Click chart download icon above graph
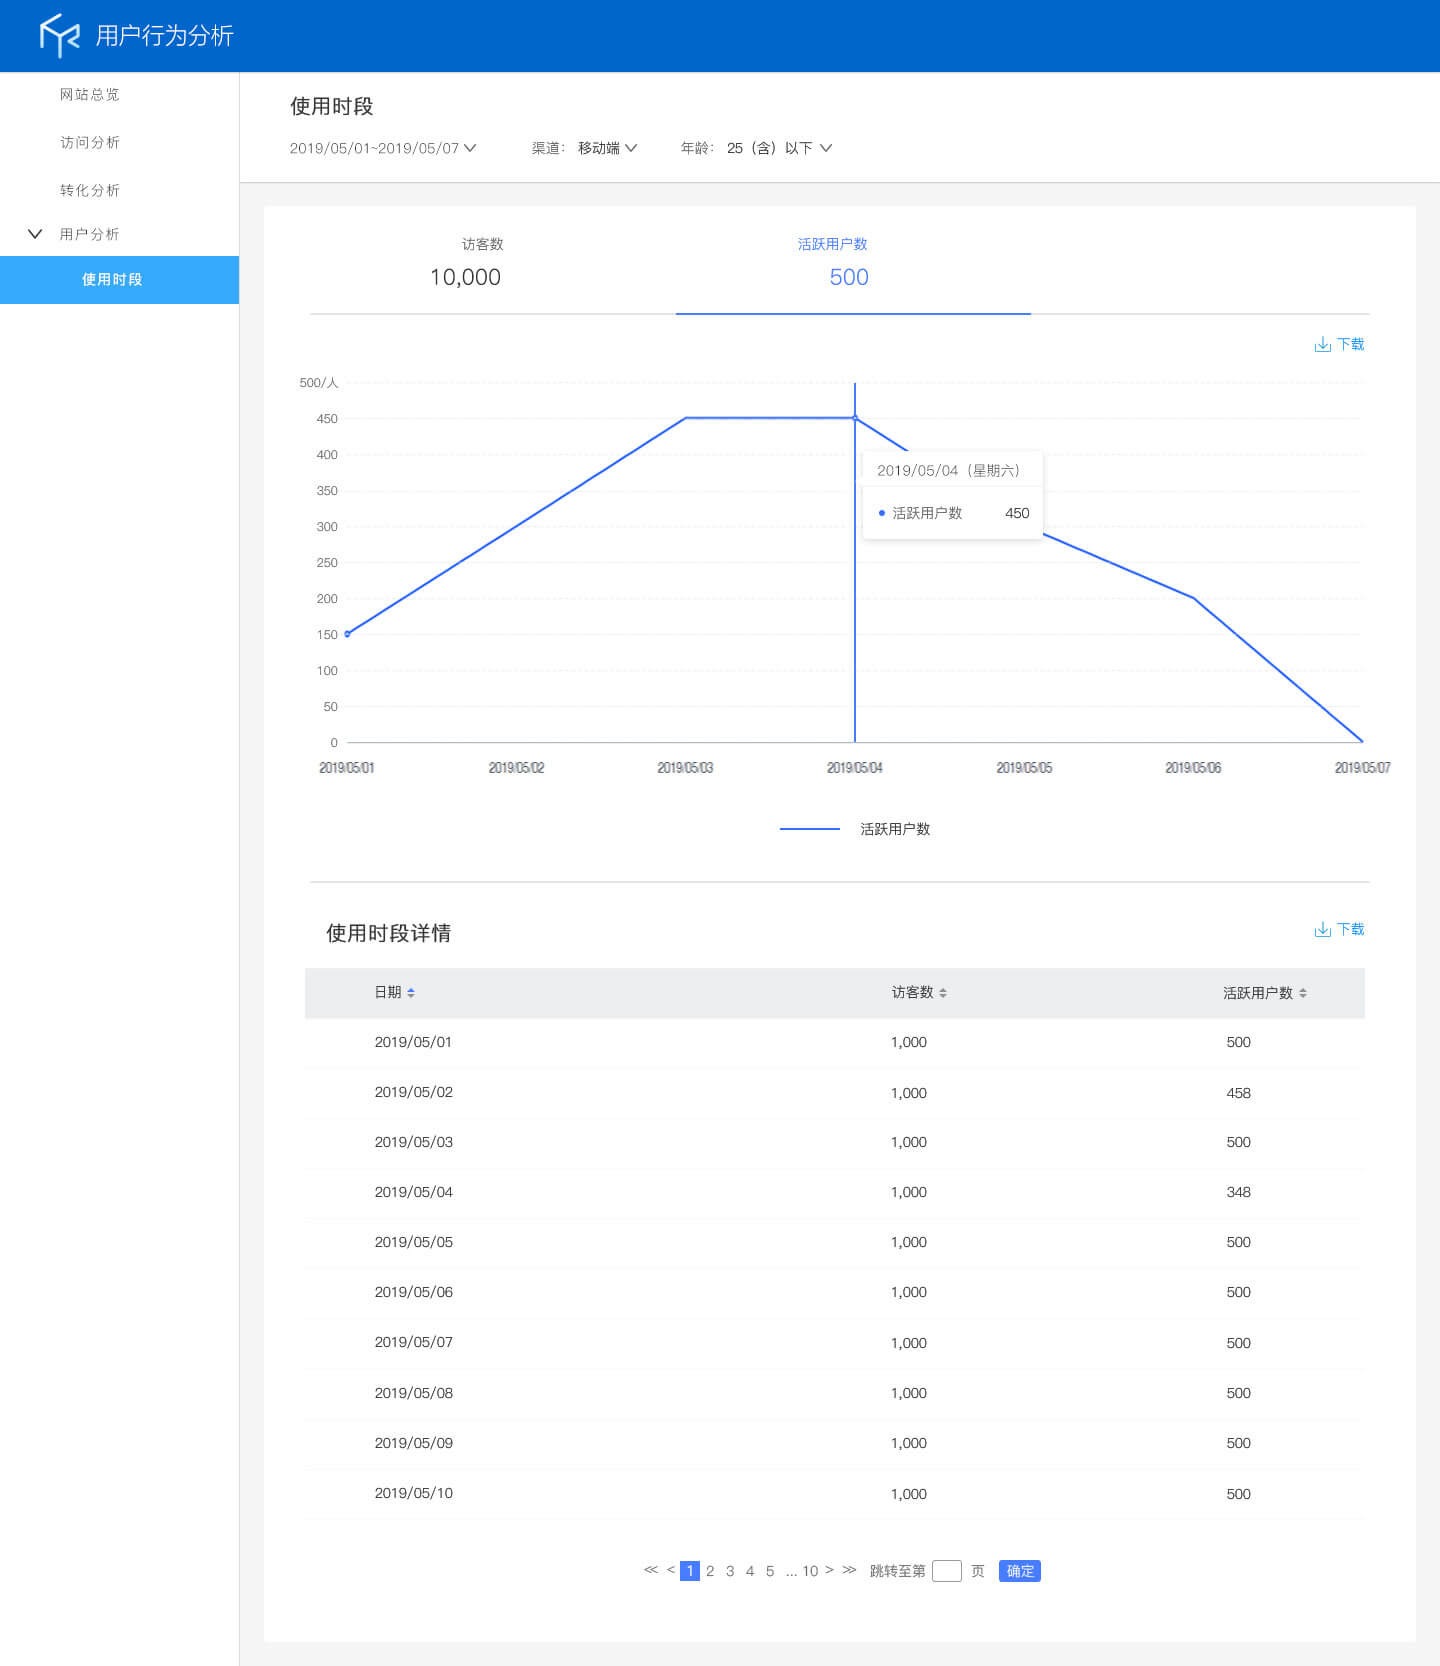 pos(1322,344)
